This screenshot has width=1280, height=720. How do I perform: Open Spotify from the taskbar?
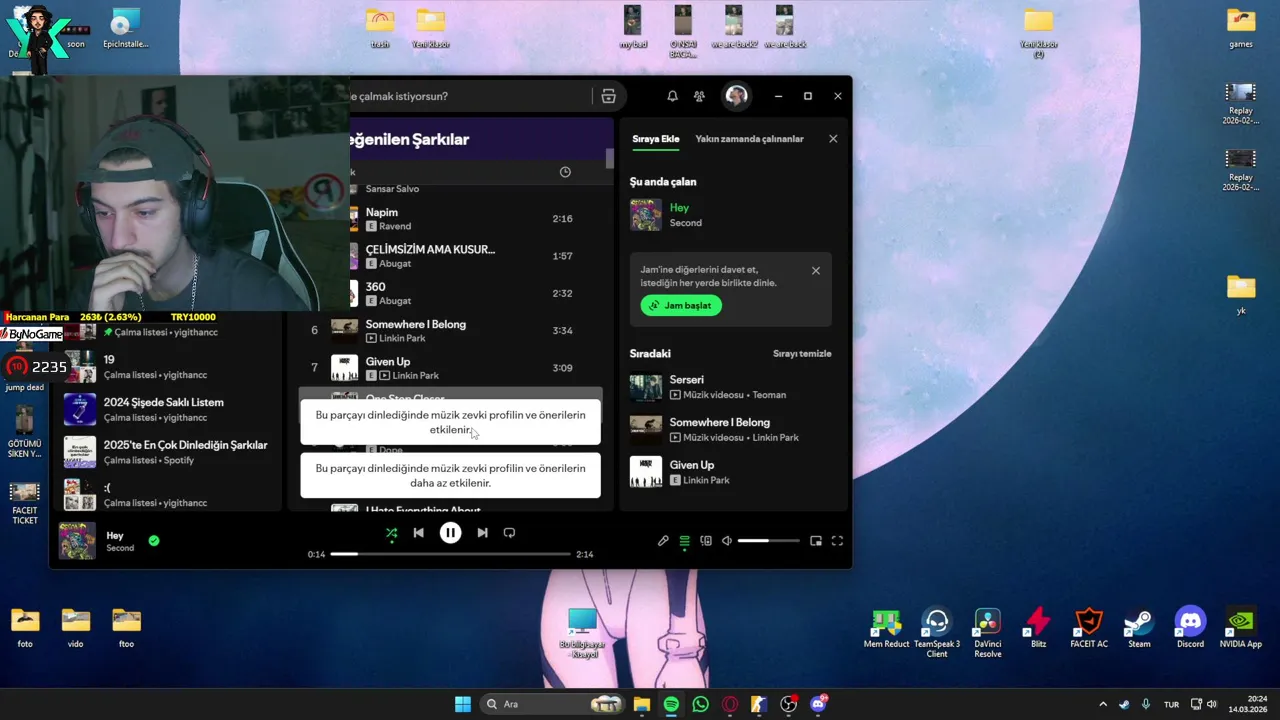pos(671,704)
